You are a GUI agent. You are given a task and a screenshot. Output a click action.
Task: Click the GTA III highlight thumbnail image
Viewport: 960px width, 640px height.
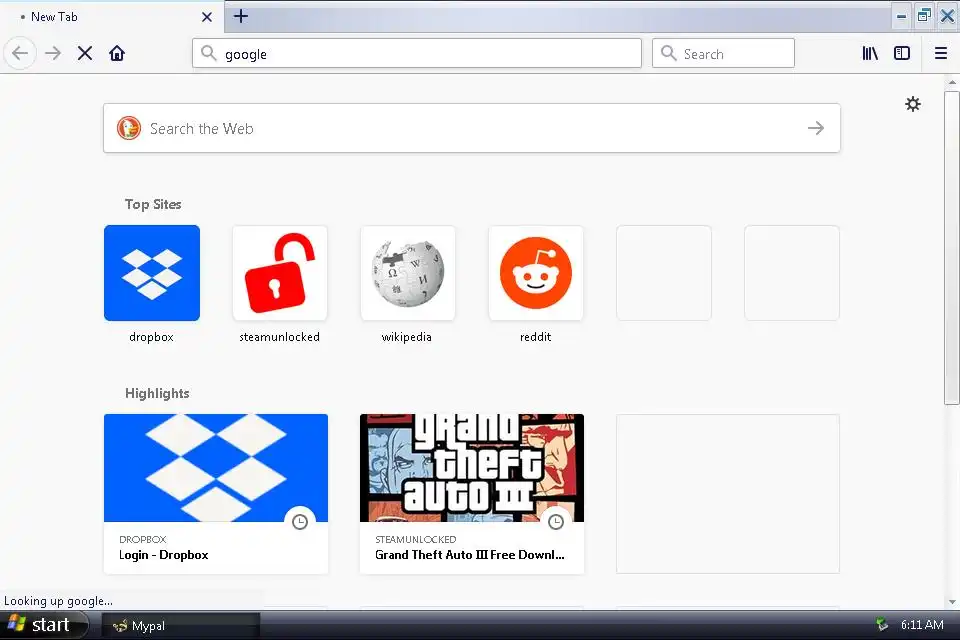tap(472, 468)
